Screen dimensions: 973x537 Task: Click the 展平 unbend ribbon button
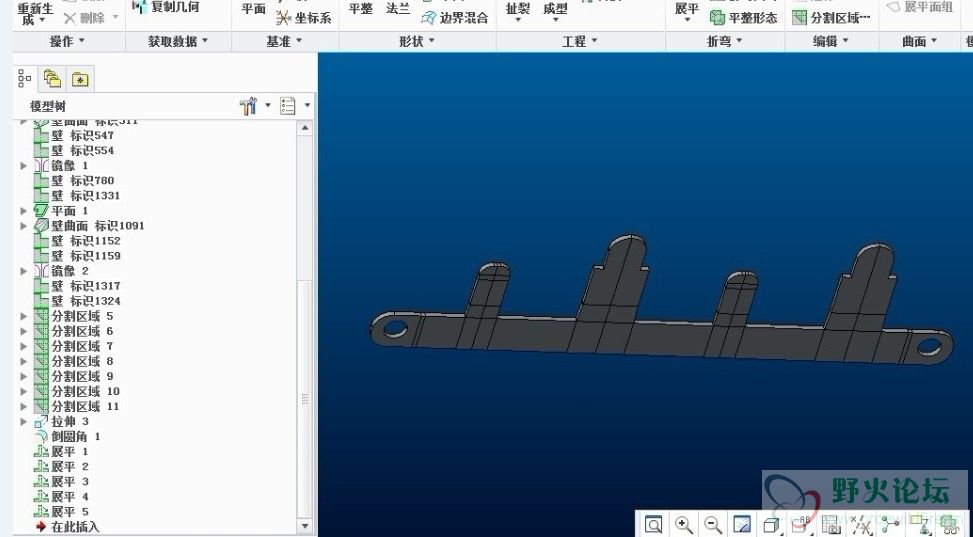click(687, 12)
